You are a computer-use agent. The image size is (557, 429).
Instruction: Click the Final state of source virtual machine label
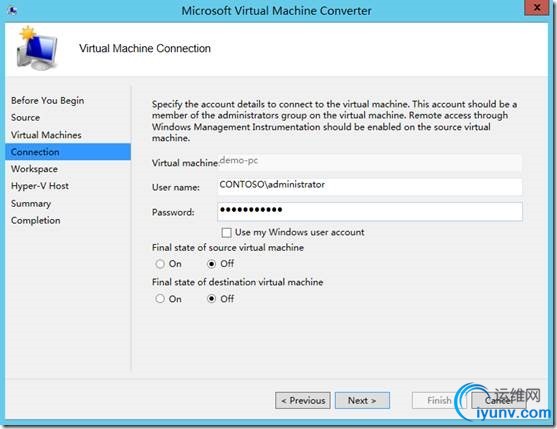(228, 248)
